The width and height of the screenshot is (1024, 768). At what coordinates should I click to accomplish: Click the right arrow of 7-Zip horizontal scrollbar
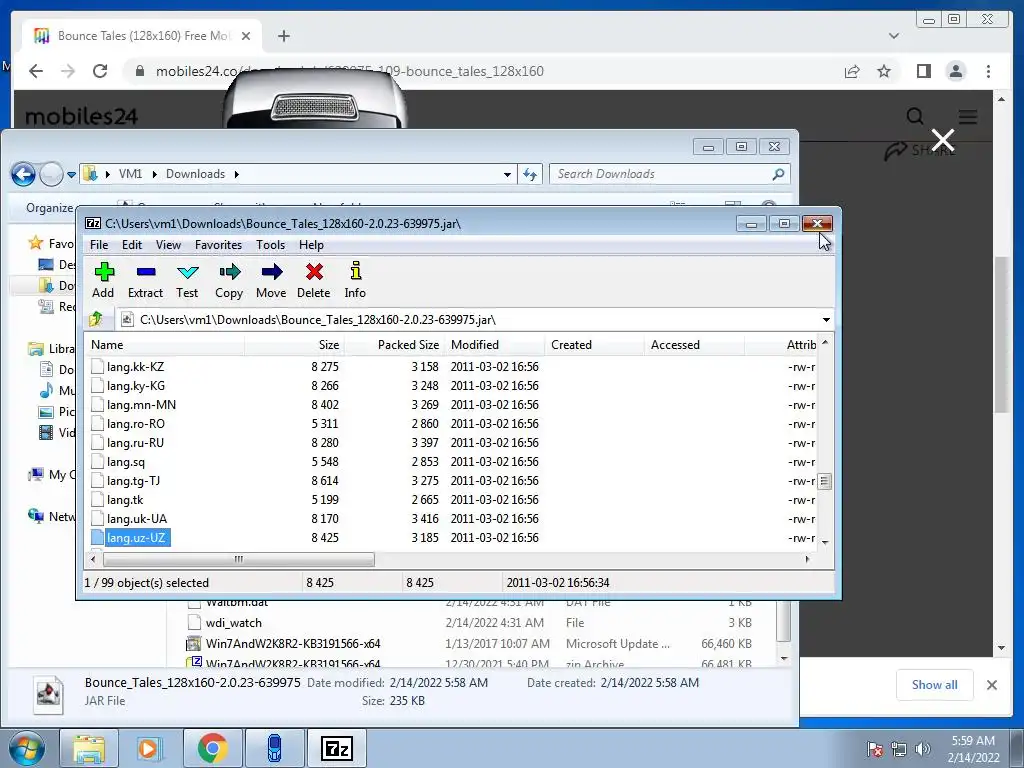(x=808, y=559)
